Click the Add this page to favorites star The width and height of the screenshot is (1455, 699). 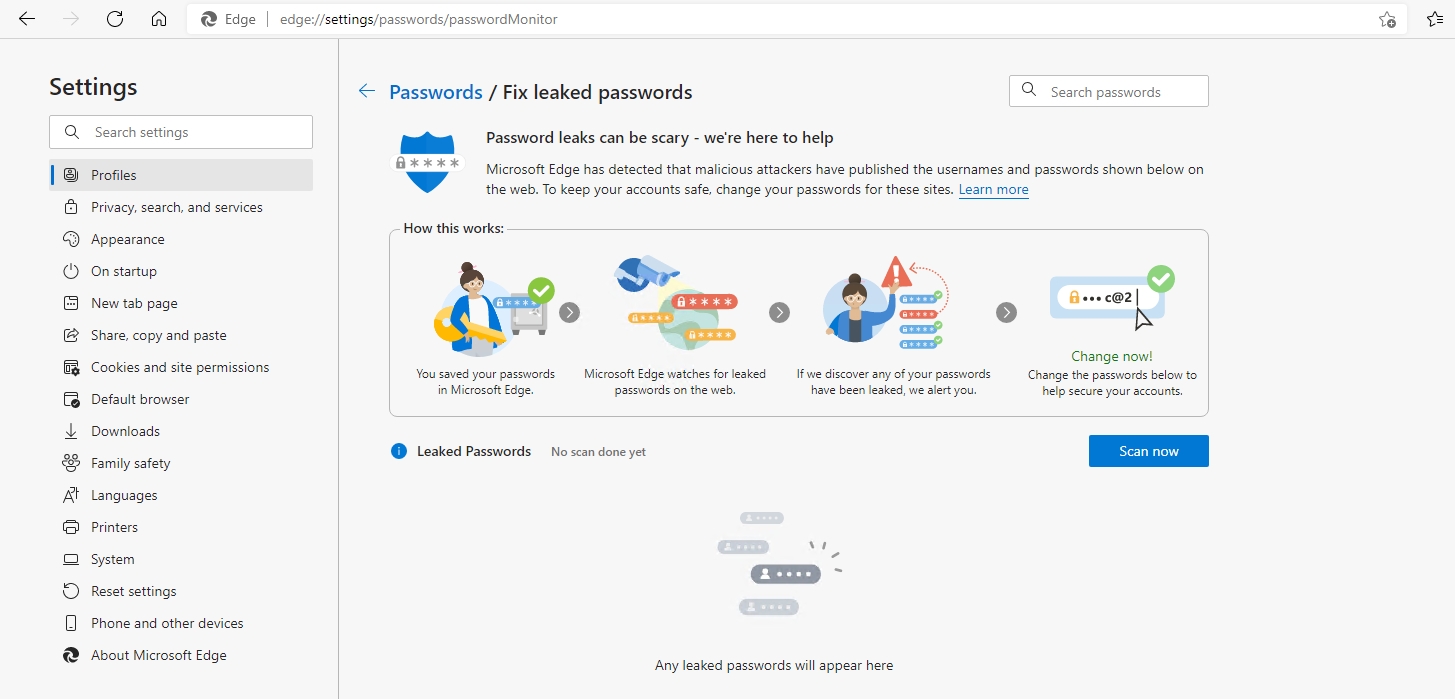point(1387,19)
